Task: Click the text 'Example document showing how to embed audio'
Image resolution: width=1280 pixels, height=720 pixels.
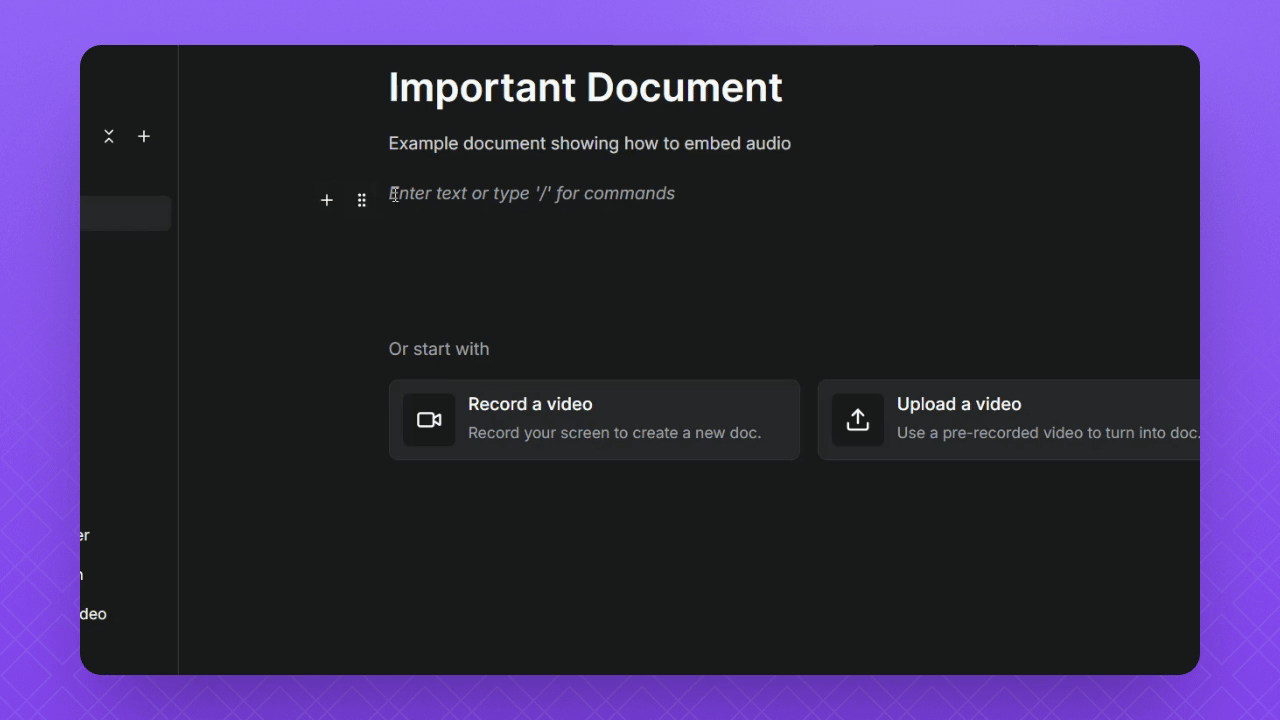Action: (x=590, y=143)
